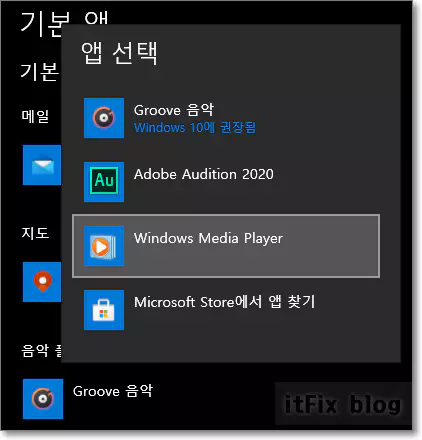Image resolution: width=422 pixels, height=440 pixels.
Task: Click the '앱 선택' popup heading
Action: [x=119, y=53]
